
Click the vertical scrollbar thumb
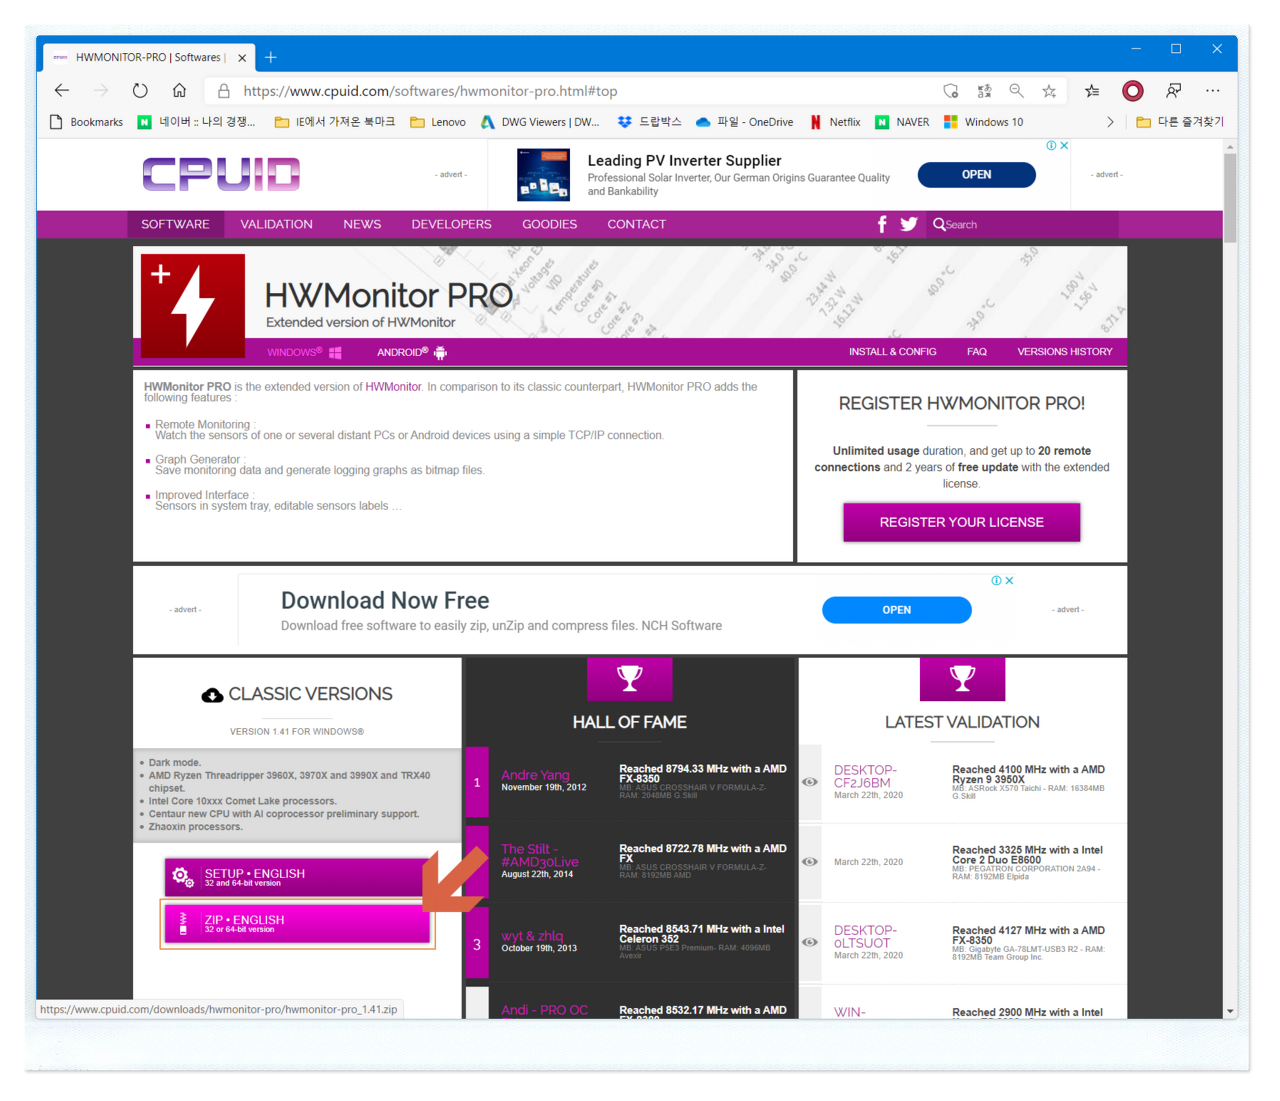[1230, 198]
